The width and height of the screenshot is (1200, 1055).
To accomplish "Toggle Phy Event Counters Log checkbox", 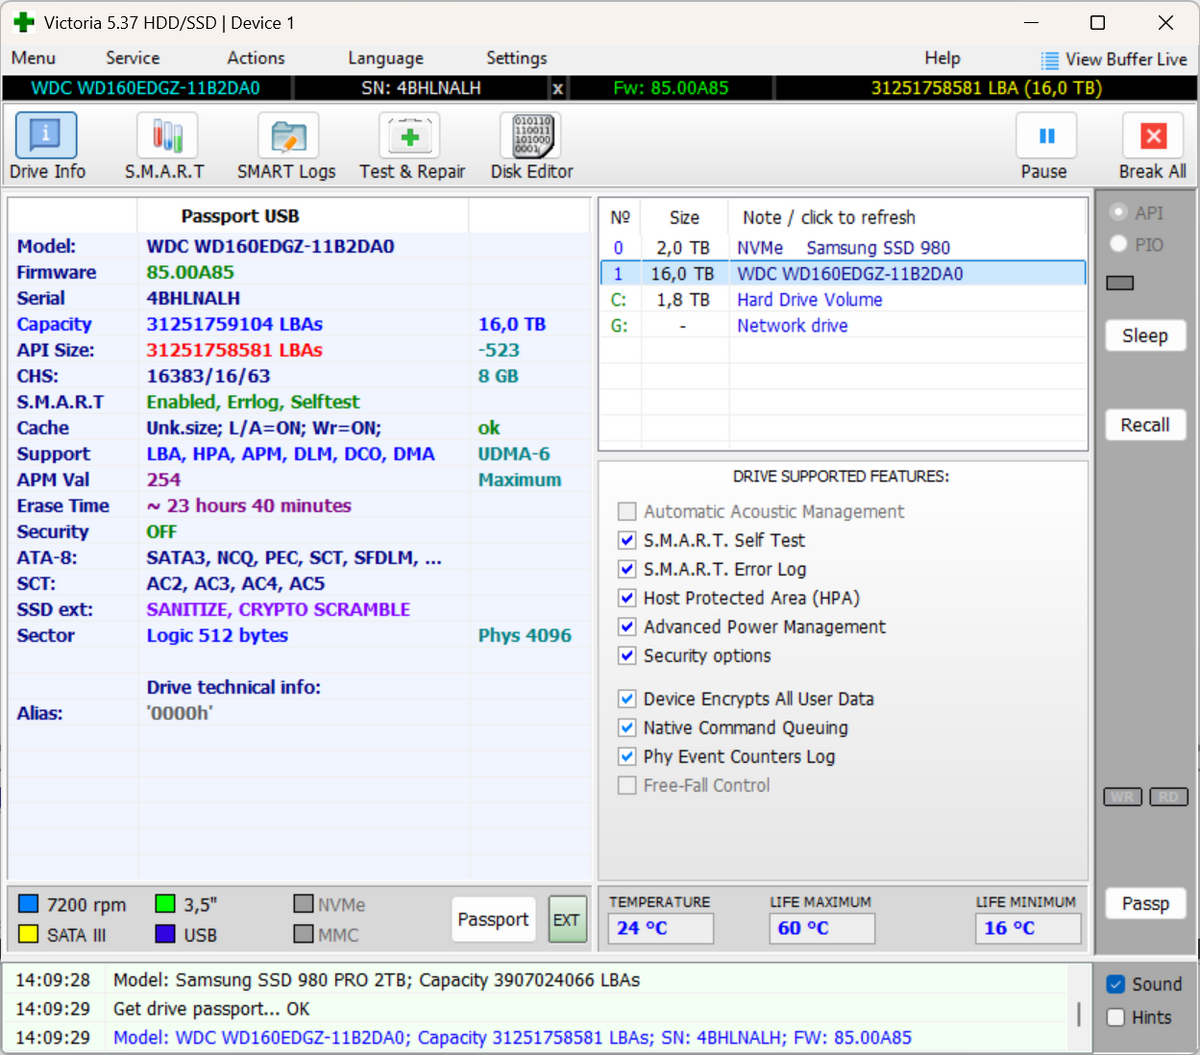I will tap(627, 757).
